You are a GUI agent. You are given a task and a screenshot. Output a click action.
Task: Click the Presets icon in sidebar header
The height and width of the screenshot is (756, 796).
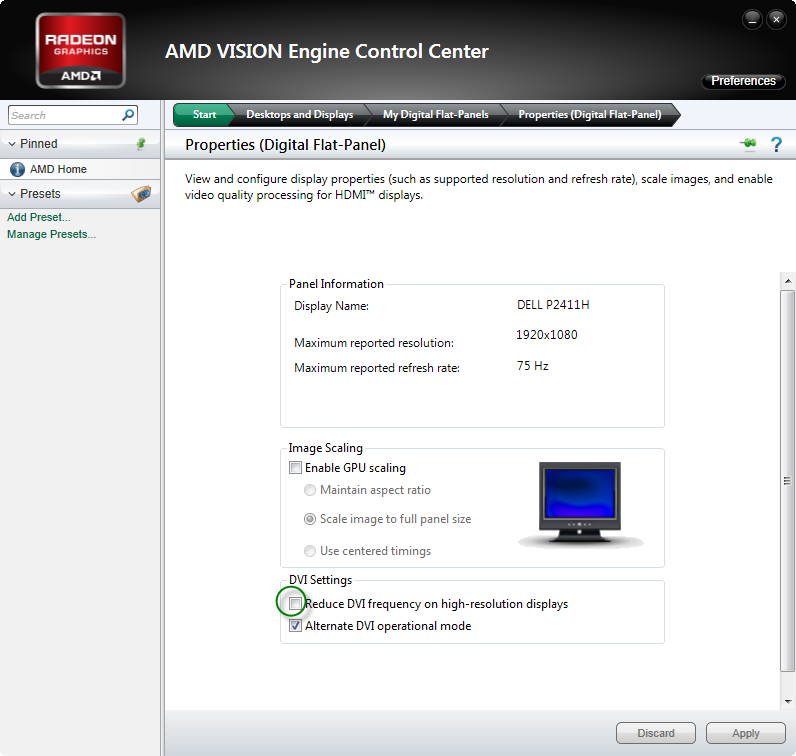coord(142,193)
